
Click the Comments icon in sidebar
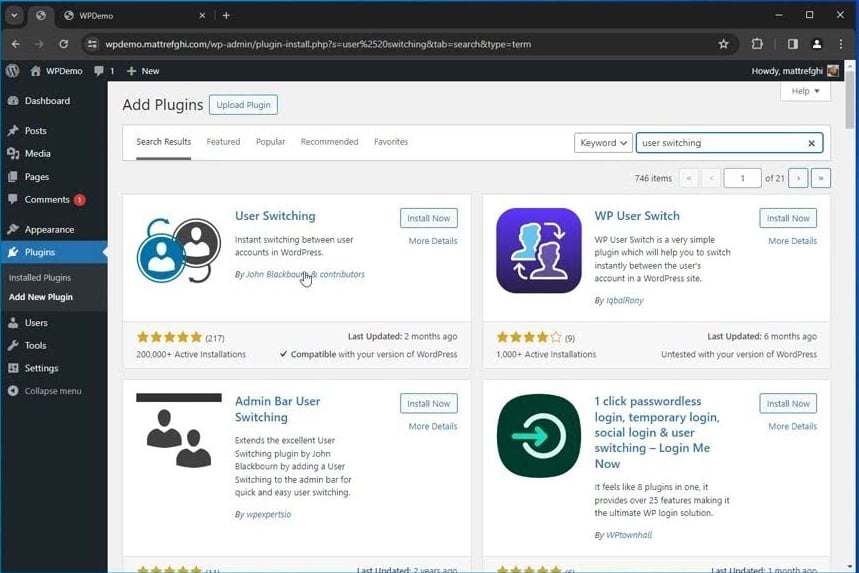point(13,199)
